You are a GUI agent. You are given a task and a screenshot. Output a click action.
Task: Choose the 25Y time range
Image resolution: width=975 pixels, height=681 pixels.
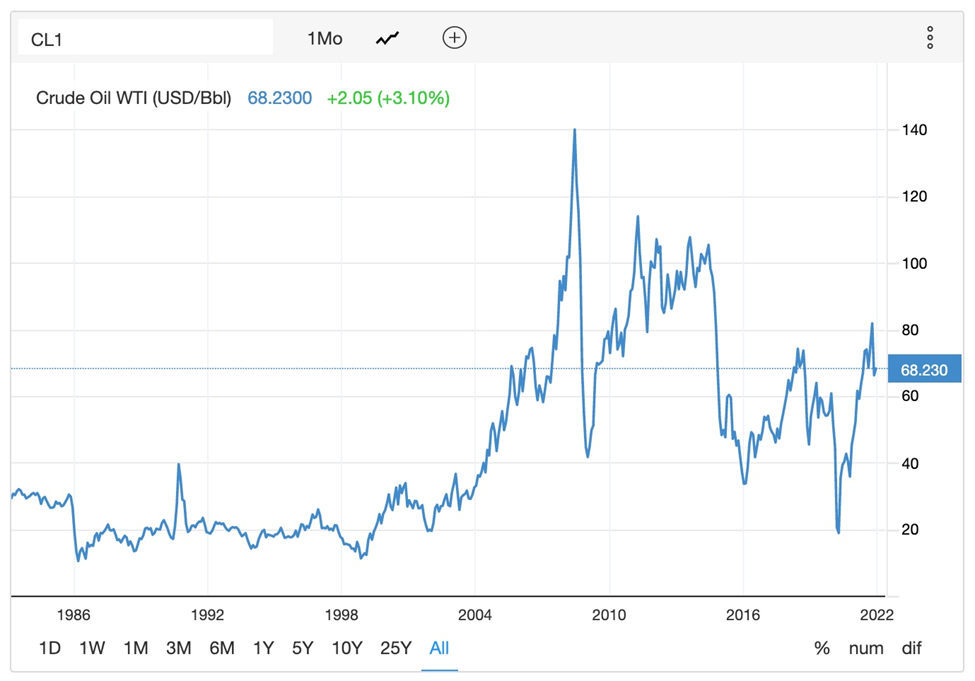coord(395,648)
